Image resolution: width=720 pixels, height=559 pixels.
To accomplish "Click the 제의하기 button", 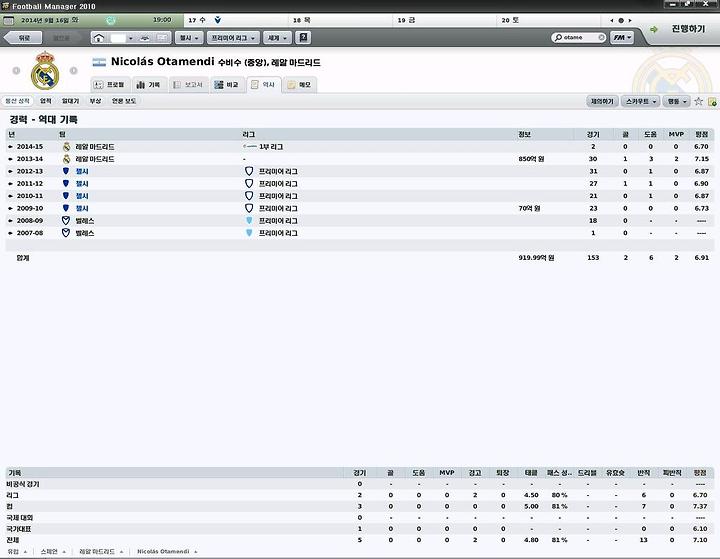I will (x=602, y=101).
